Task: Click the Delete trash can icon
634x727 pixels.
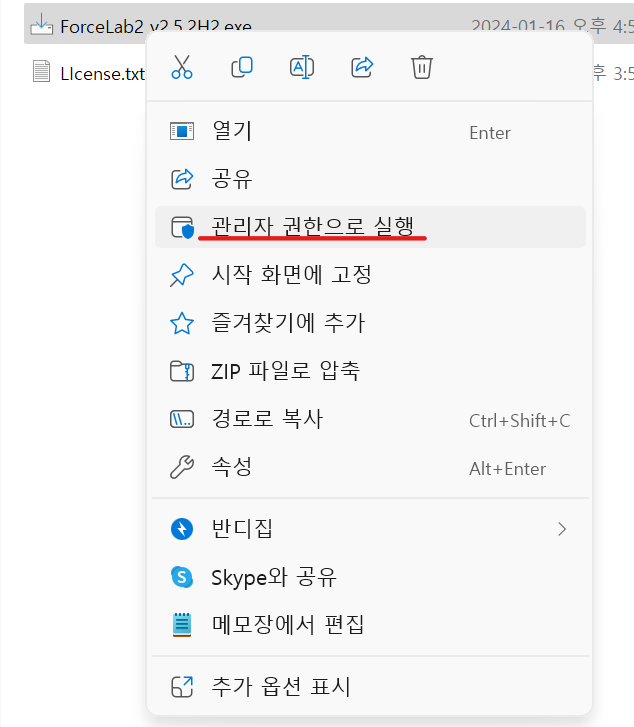Action: 422,67
